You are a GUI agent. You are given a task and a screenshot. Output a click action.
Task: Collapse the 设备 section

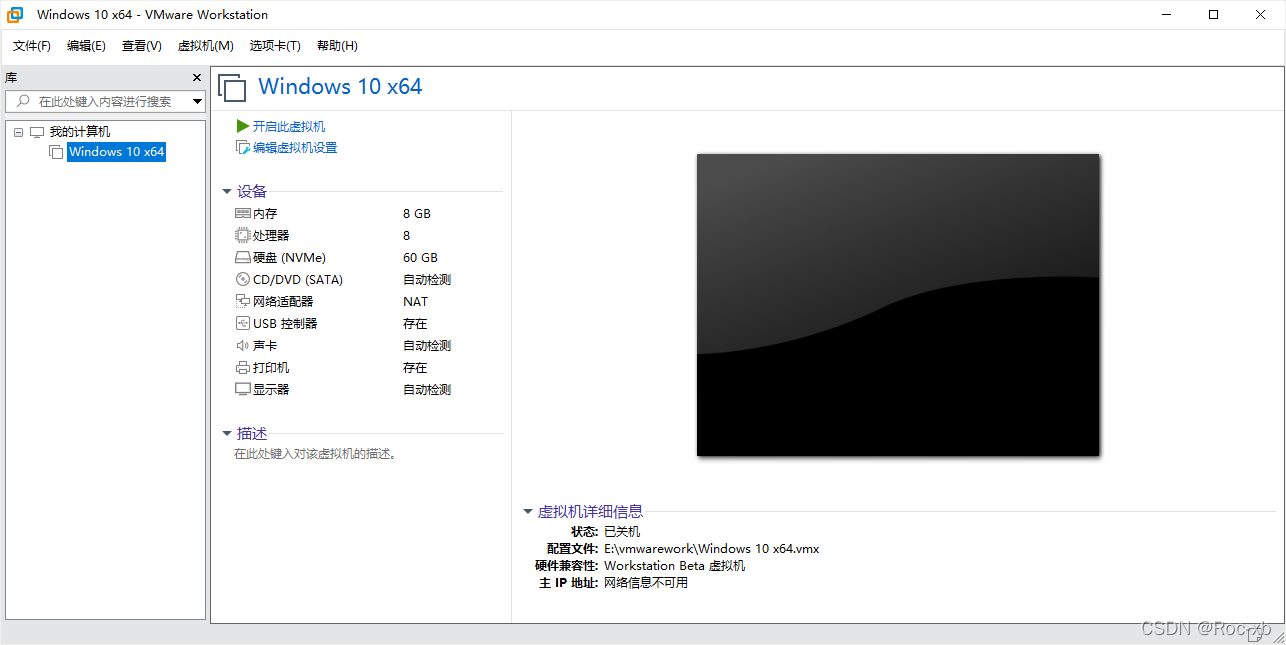(227, 191)
